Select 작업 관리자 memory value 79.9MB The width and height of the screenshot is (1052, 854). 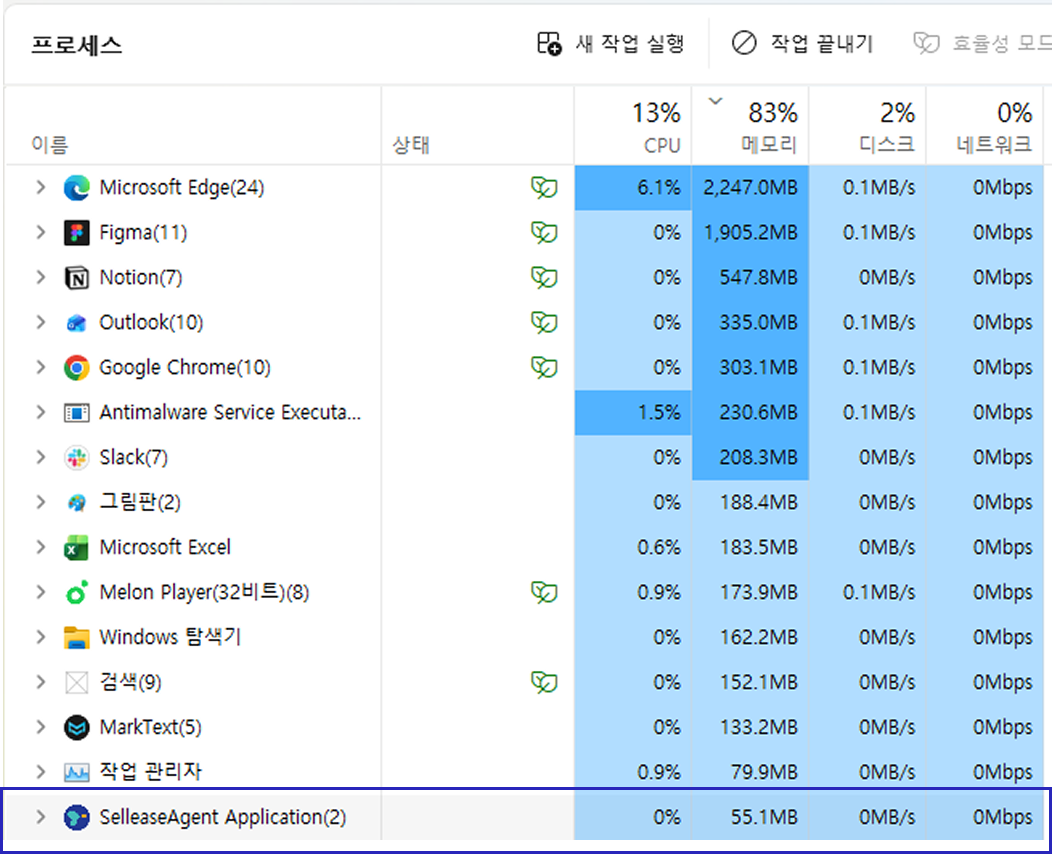pyautogui.click(x=750, y=771)
